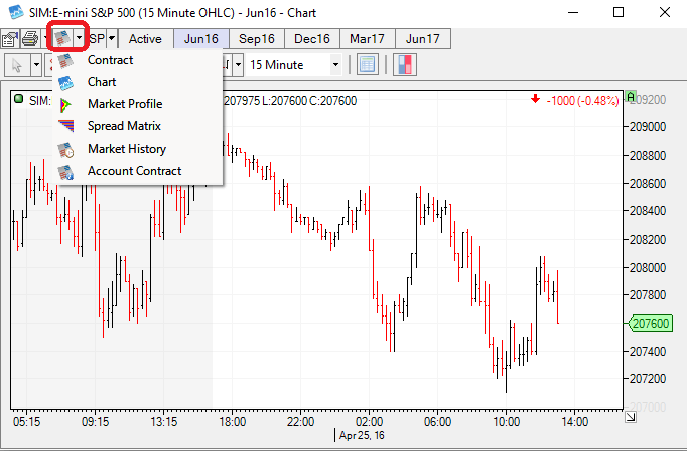Screen dimensions: 687x451
Task: Open Market History from the menu
Action: [x=126, y=149]
